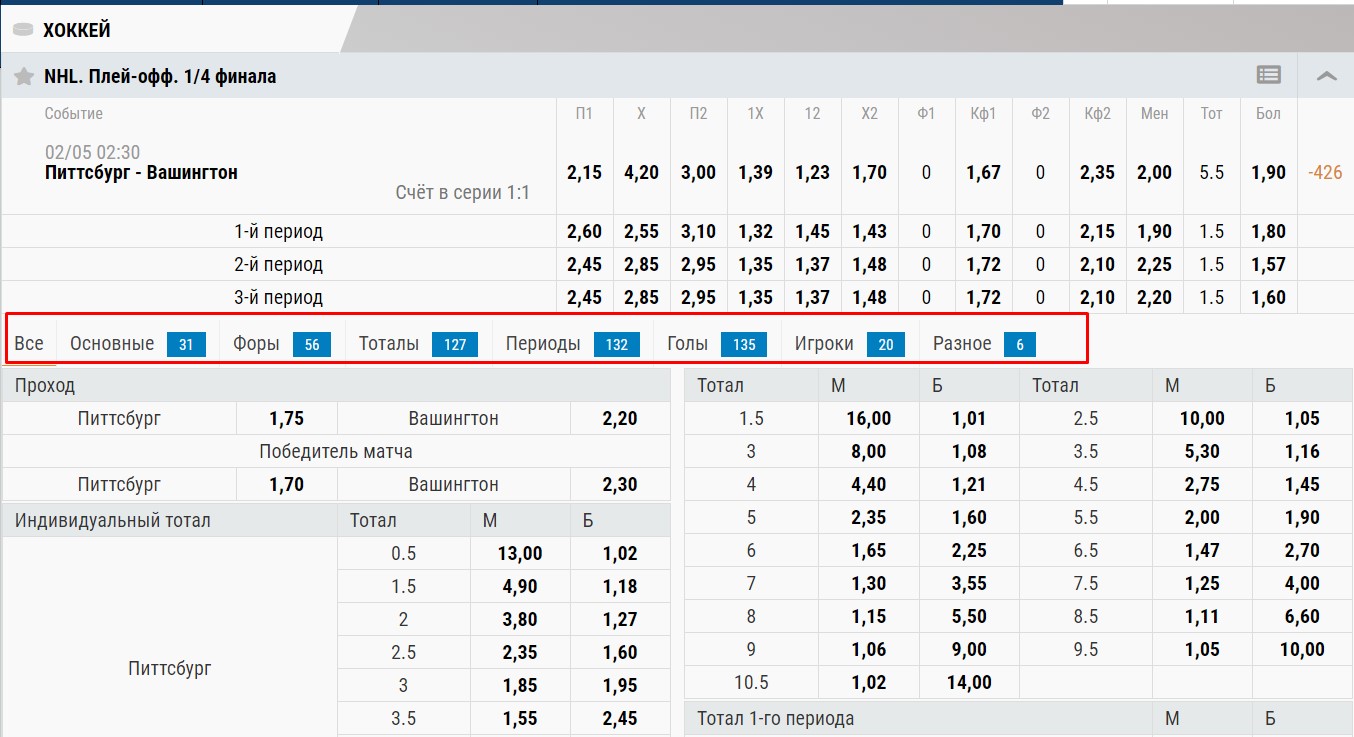
Task: Select Питтсбург total 2.5 under 2,35
Action: 520,652
